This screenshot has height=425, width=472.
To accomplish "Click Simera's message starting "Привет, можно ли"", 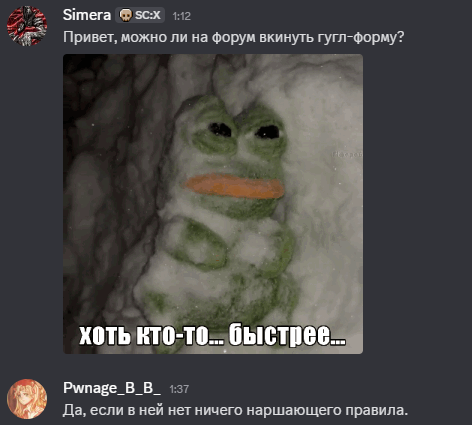I will (x=234, y=37).
